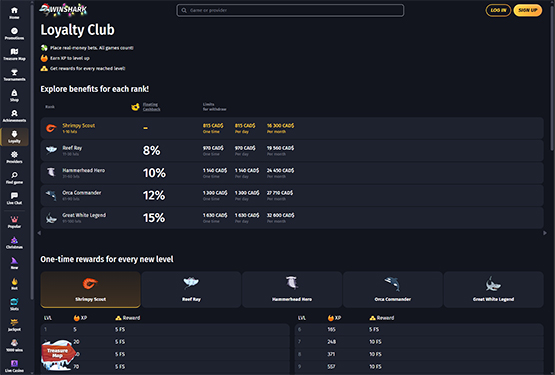555x375 pixels.
Task: Focus the Game or provider search field
Action: [x=290, y=10]
